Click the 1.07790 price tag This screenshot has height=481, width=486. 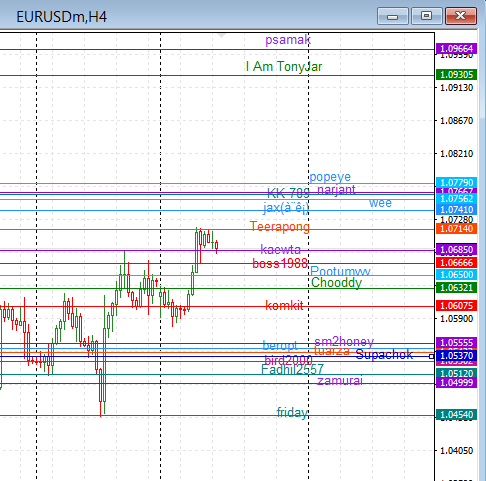point(456,183)
